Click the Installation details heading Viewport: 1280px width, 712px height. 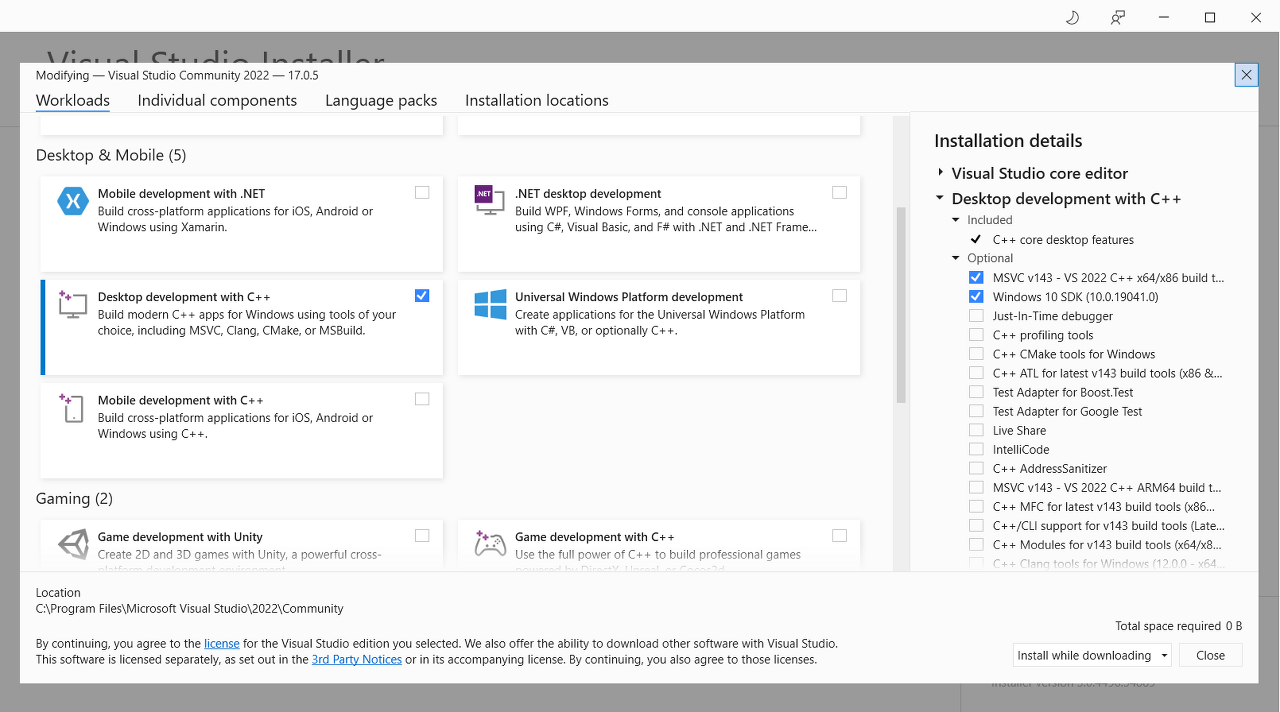[1008, 141]
